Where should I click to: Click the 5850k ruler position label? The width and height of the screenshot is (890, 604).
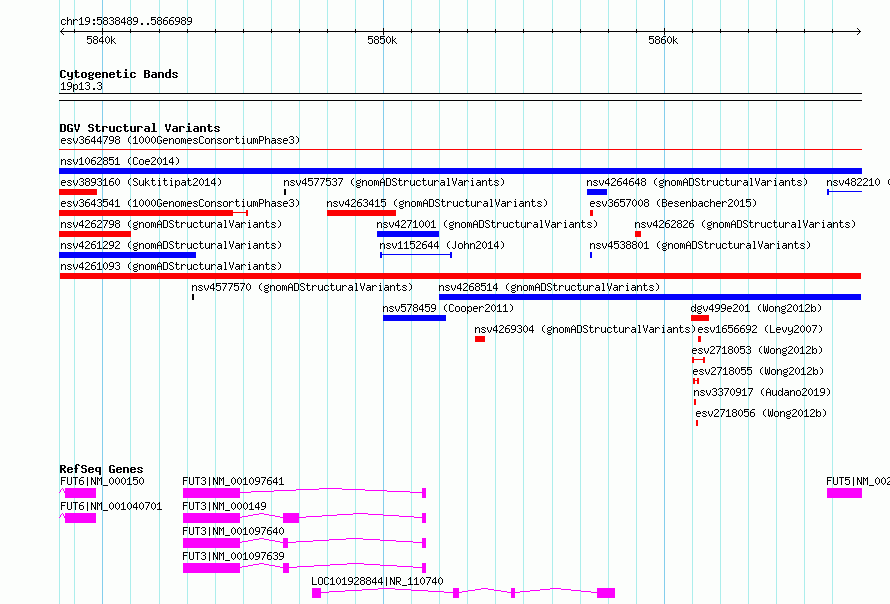(x=382, y=40)
